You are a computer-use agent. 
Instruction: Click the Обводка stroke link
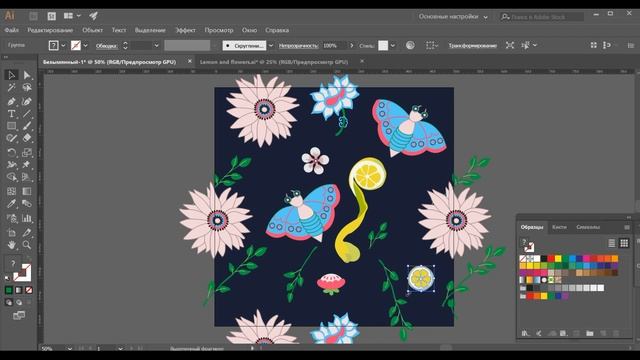(x=106, y=46)
